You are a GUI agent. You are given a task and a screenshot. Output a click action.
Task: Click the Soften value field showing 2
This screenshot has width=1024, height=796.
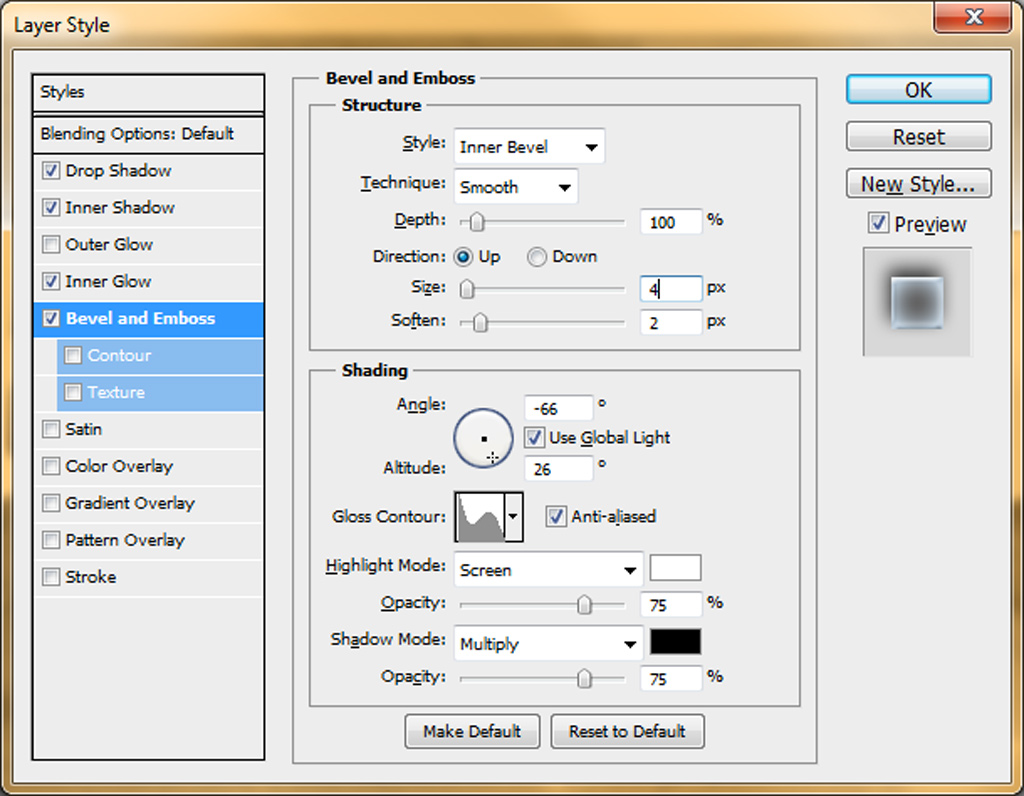(x=671, y=322)
